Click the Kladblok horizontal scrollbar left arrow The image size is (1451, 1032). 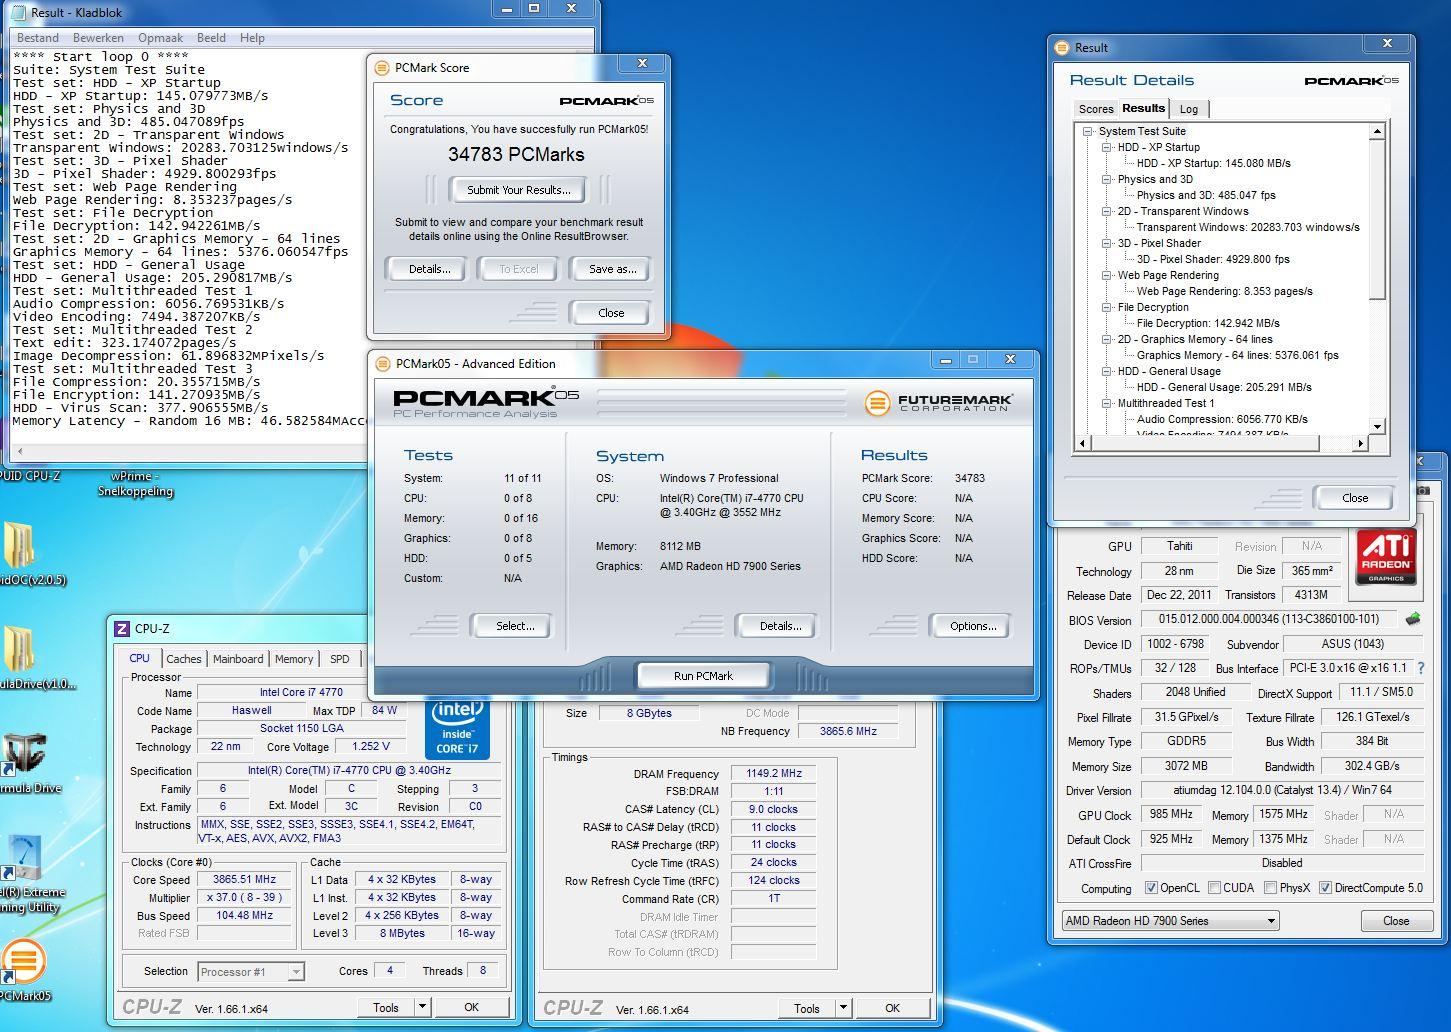click(20, 451)
